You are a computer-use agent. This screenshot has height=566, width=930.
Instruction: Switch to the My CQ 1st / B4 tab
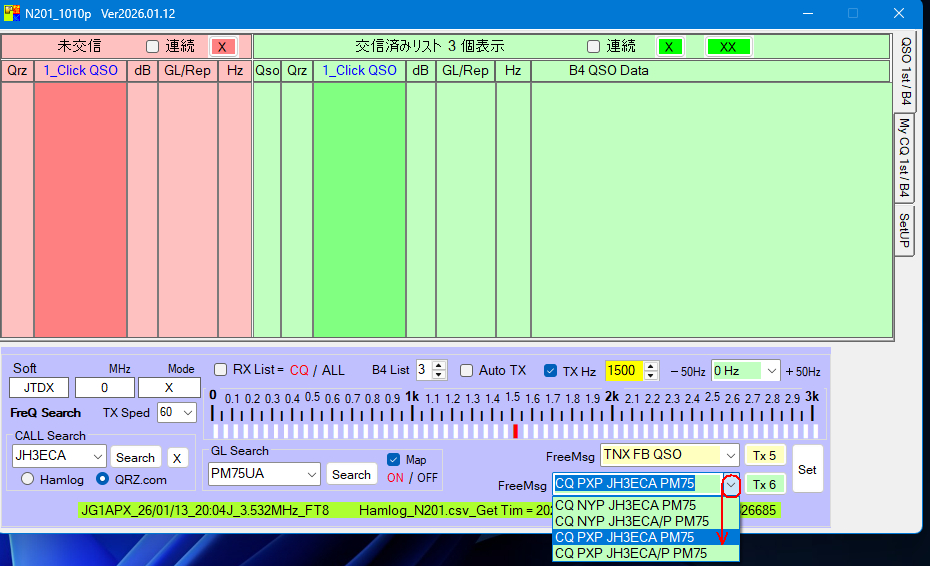[x=904, y=157]
